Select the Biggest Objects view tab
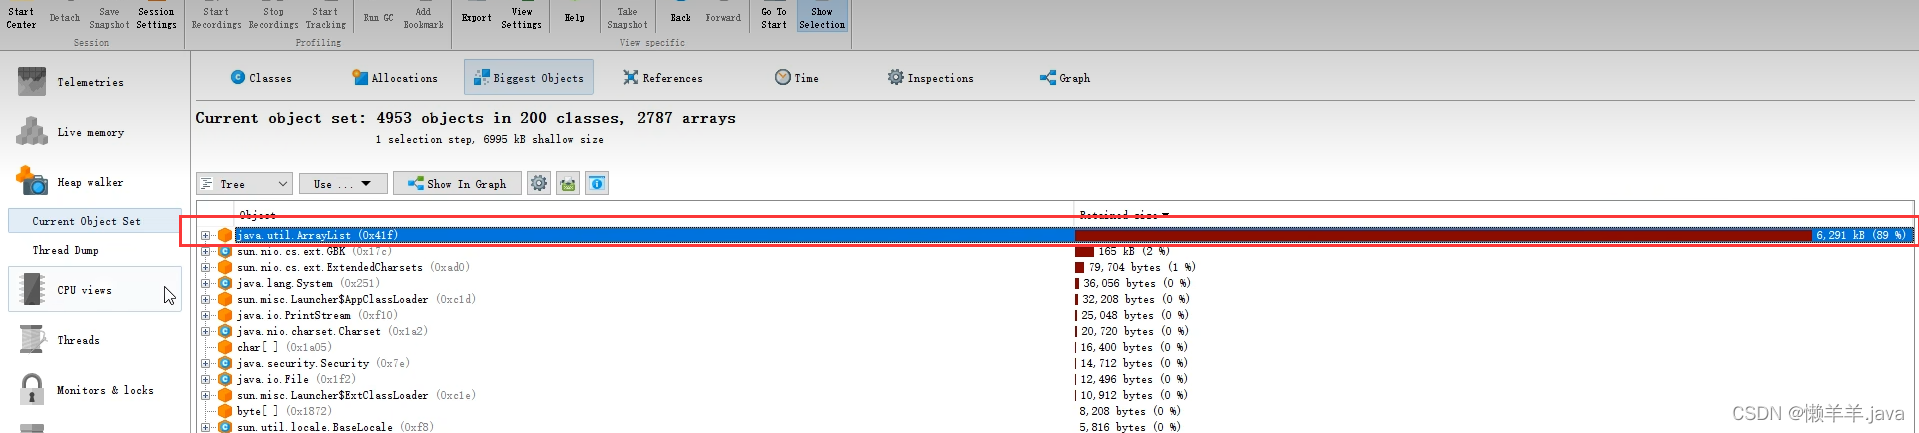 (x=528, y=77)
